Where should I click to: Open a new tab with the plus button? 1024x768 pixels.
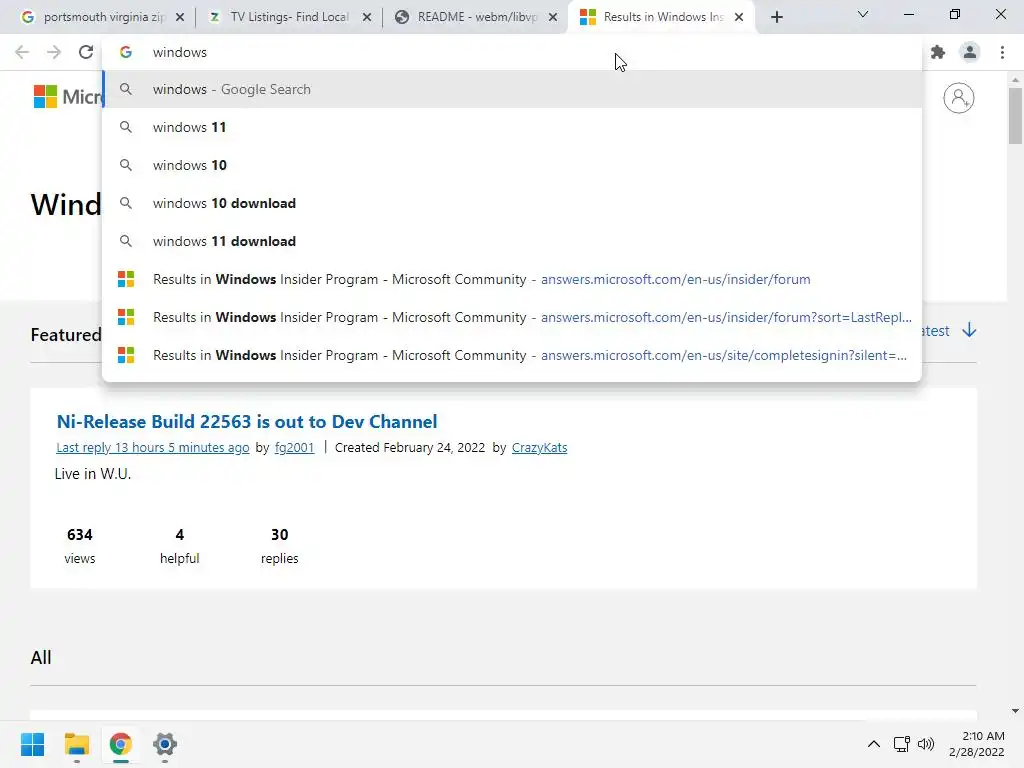pyautogui.click(x=776, y=17)
